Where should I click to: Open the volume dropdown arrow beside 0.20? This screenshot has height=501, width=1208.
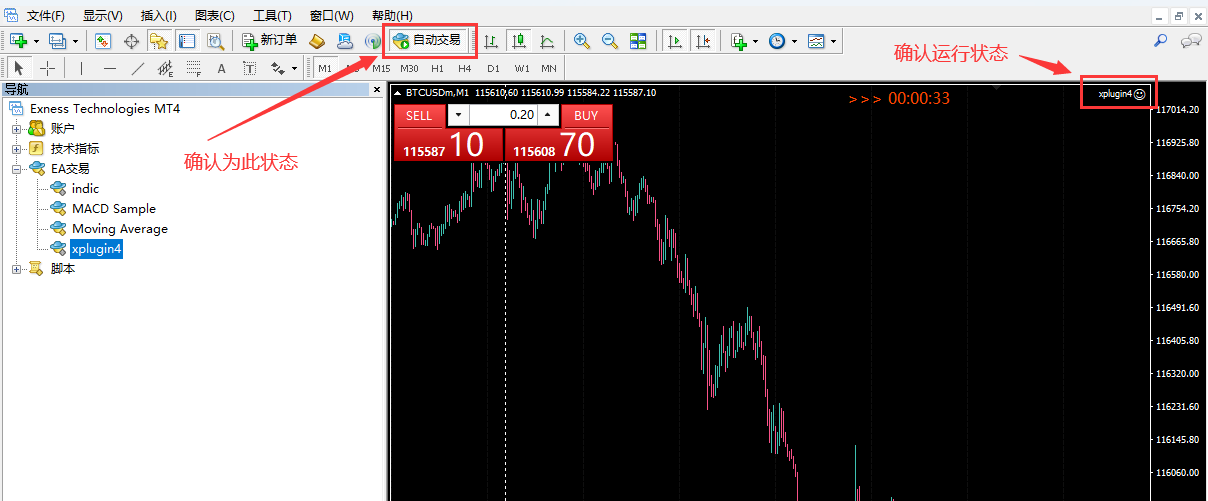tap(458, 115)
